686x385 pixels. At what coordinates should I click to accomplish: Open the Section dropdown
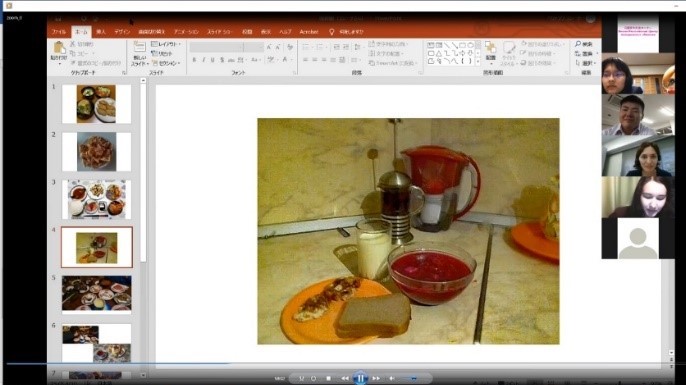(x=166, y=63)
